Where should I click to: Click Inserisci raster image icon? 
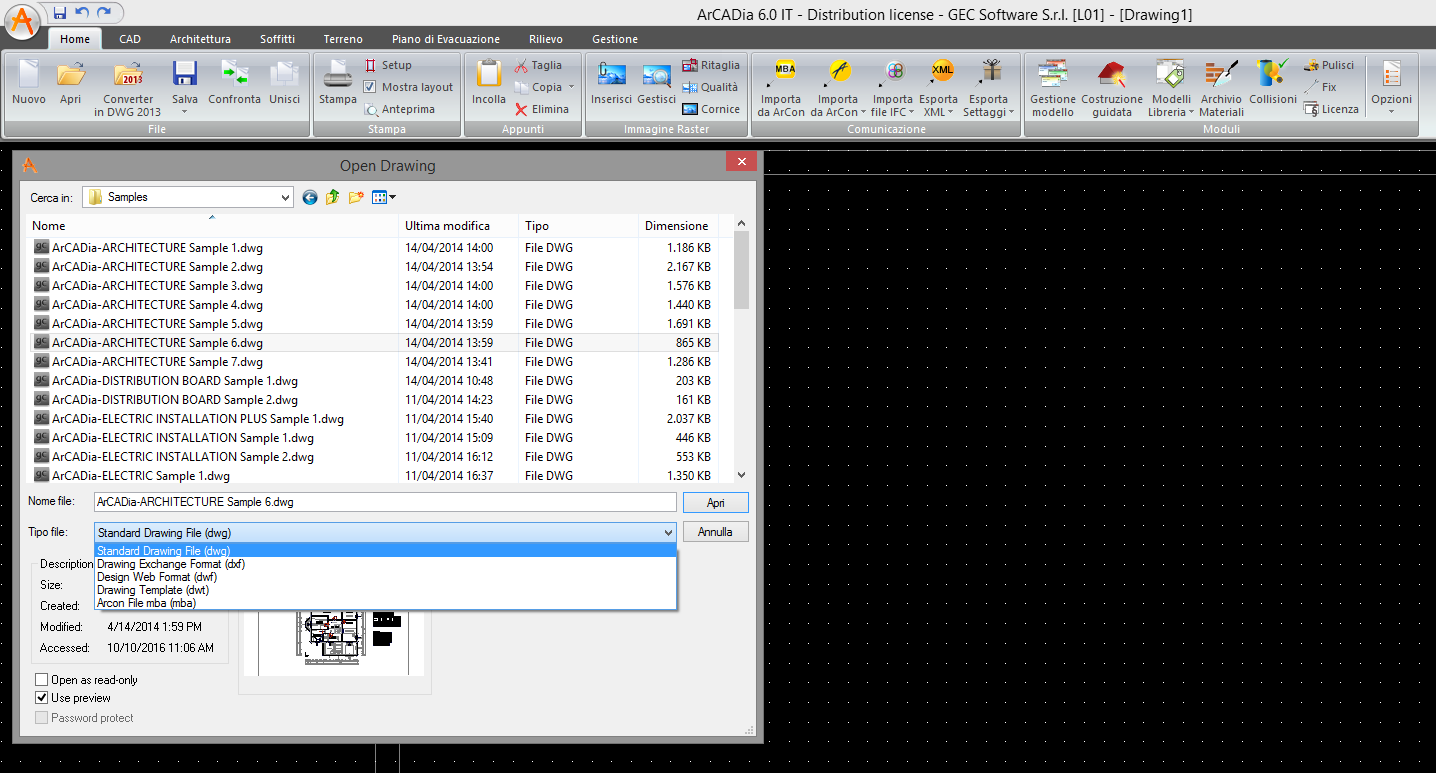(x=611, y=75)
